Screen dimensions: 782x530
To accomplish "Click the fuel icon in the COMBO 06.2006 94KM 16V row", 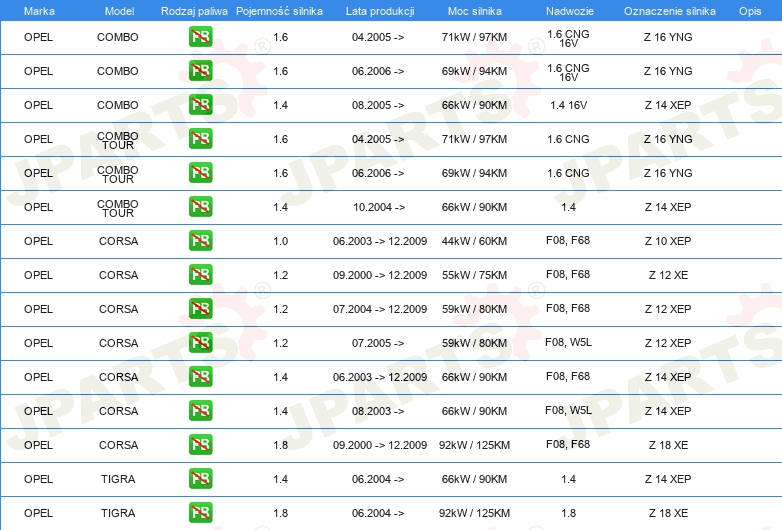I will click(200, 71).
